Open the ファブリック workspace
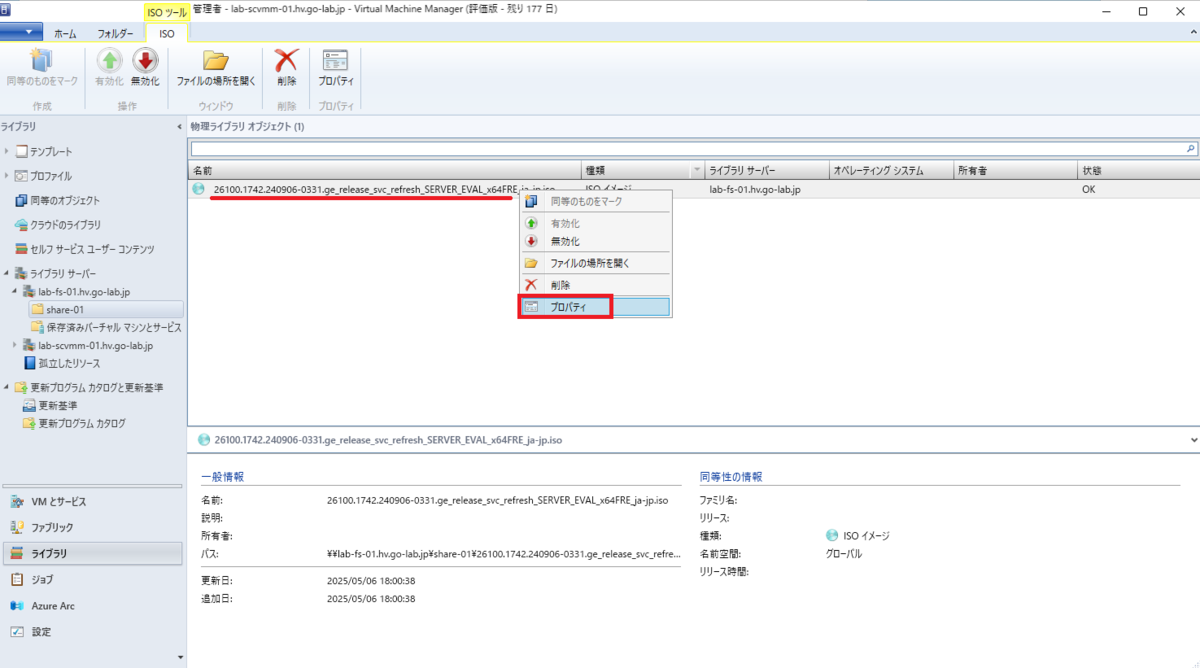1200x668 pixels. tap(93, 527)
